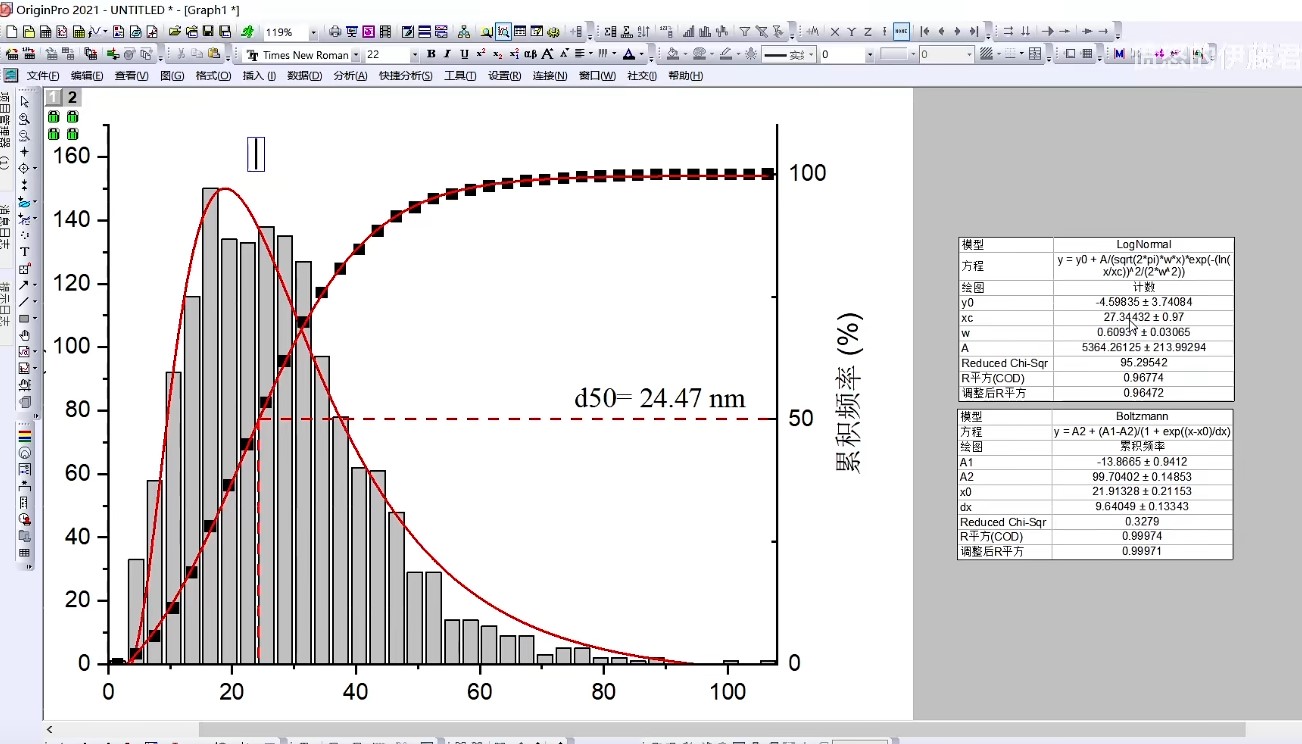Switch to layer 2 of the graph

click(x=72, y=97)
